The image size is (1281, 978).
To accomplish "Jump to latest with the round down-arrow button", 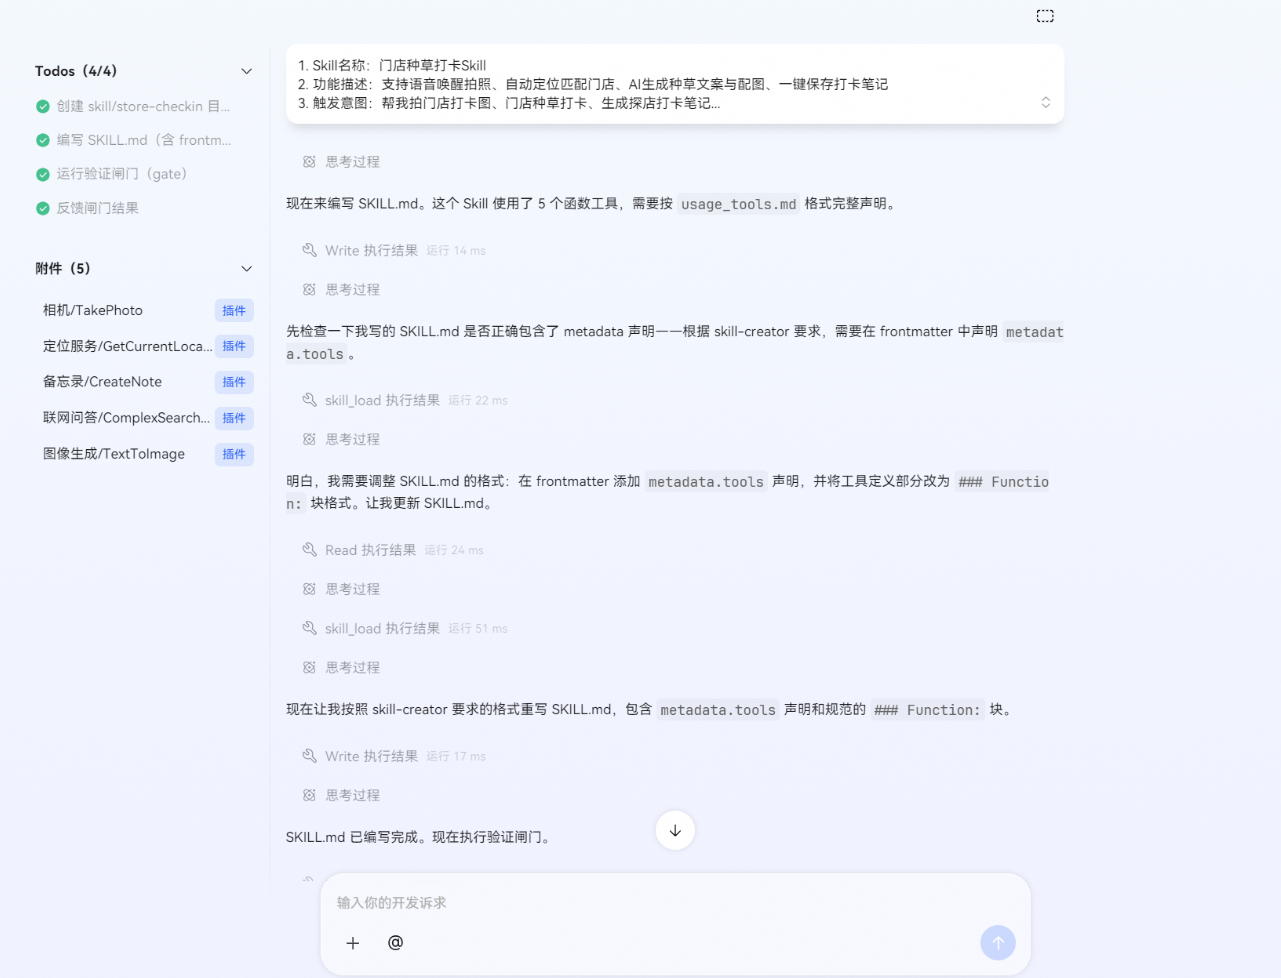I will pyautogui.click(x=675, y=830).
